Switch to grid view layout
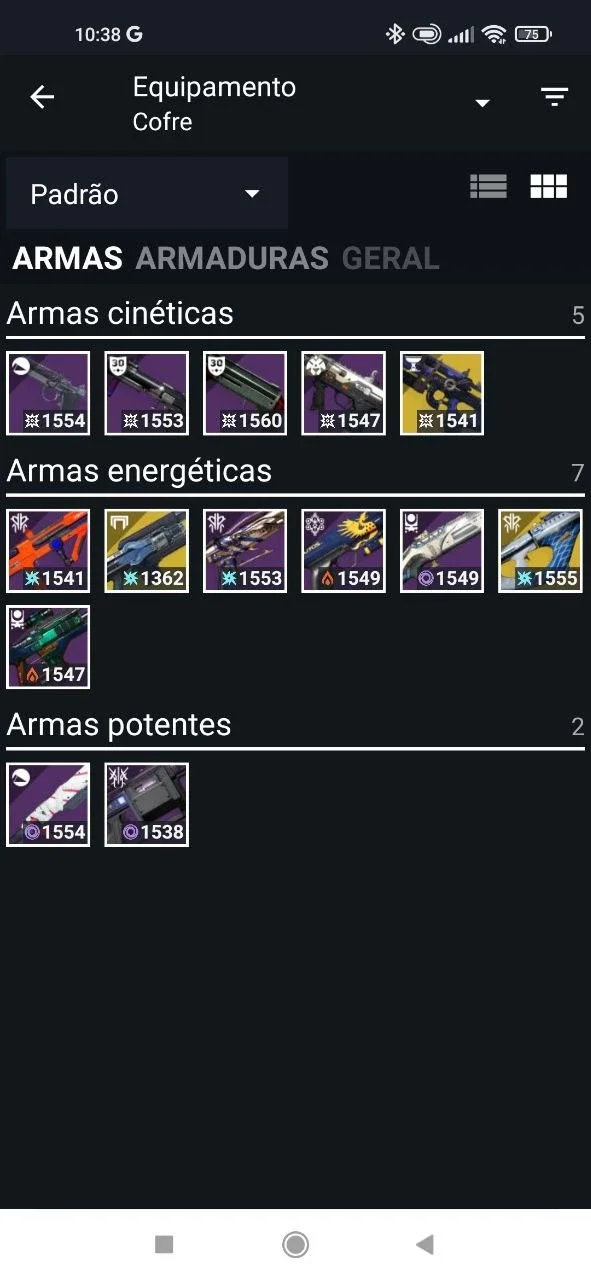This screenshot has height=1280, width=591. click(x=548, y=186)
